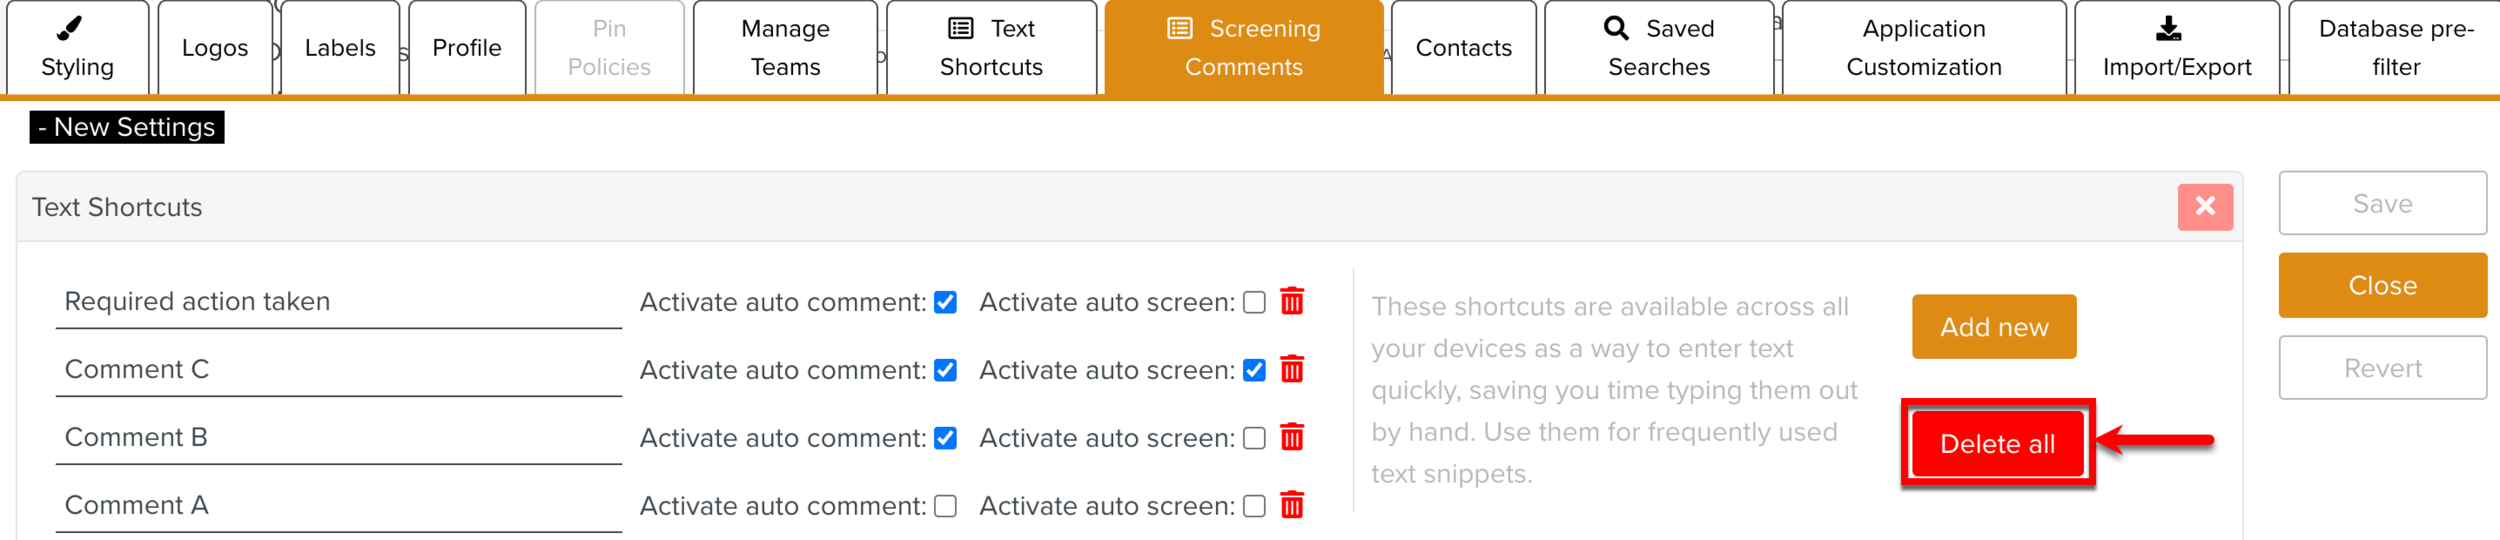Collapse the New Settings section header
Viewport: 2500px width, 540px height.
pyautogui.click(x=127, y=127)
